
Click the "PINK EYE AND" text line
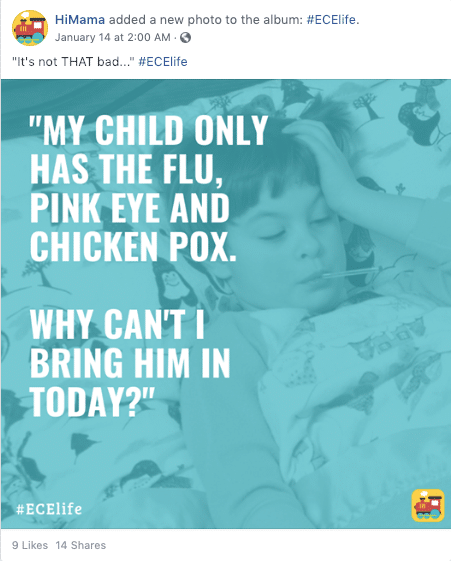point(130,208)
